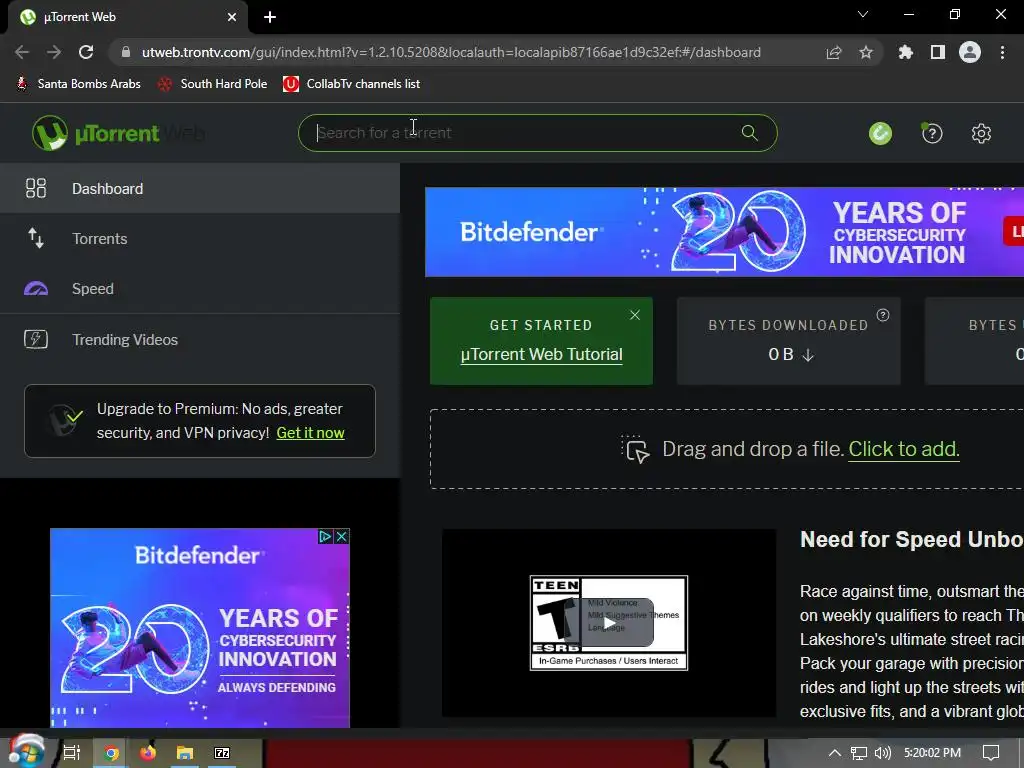Click the Speed gauge icon
The image size is (1024, 768).
[36, 289]
